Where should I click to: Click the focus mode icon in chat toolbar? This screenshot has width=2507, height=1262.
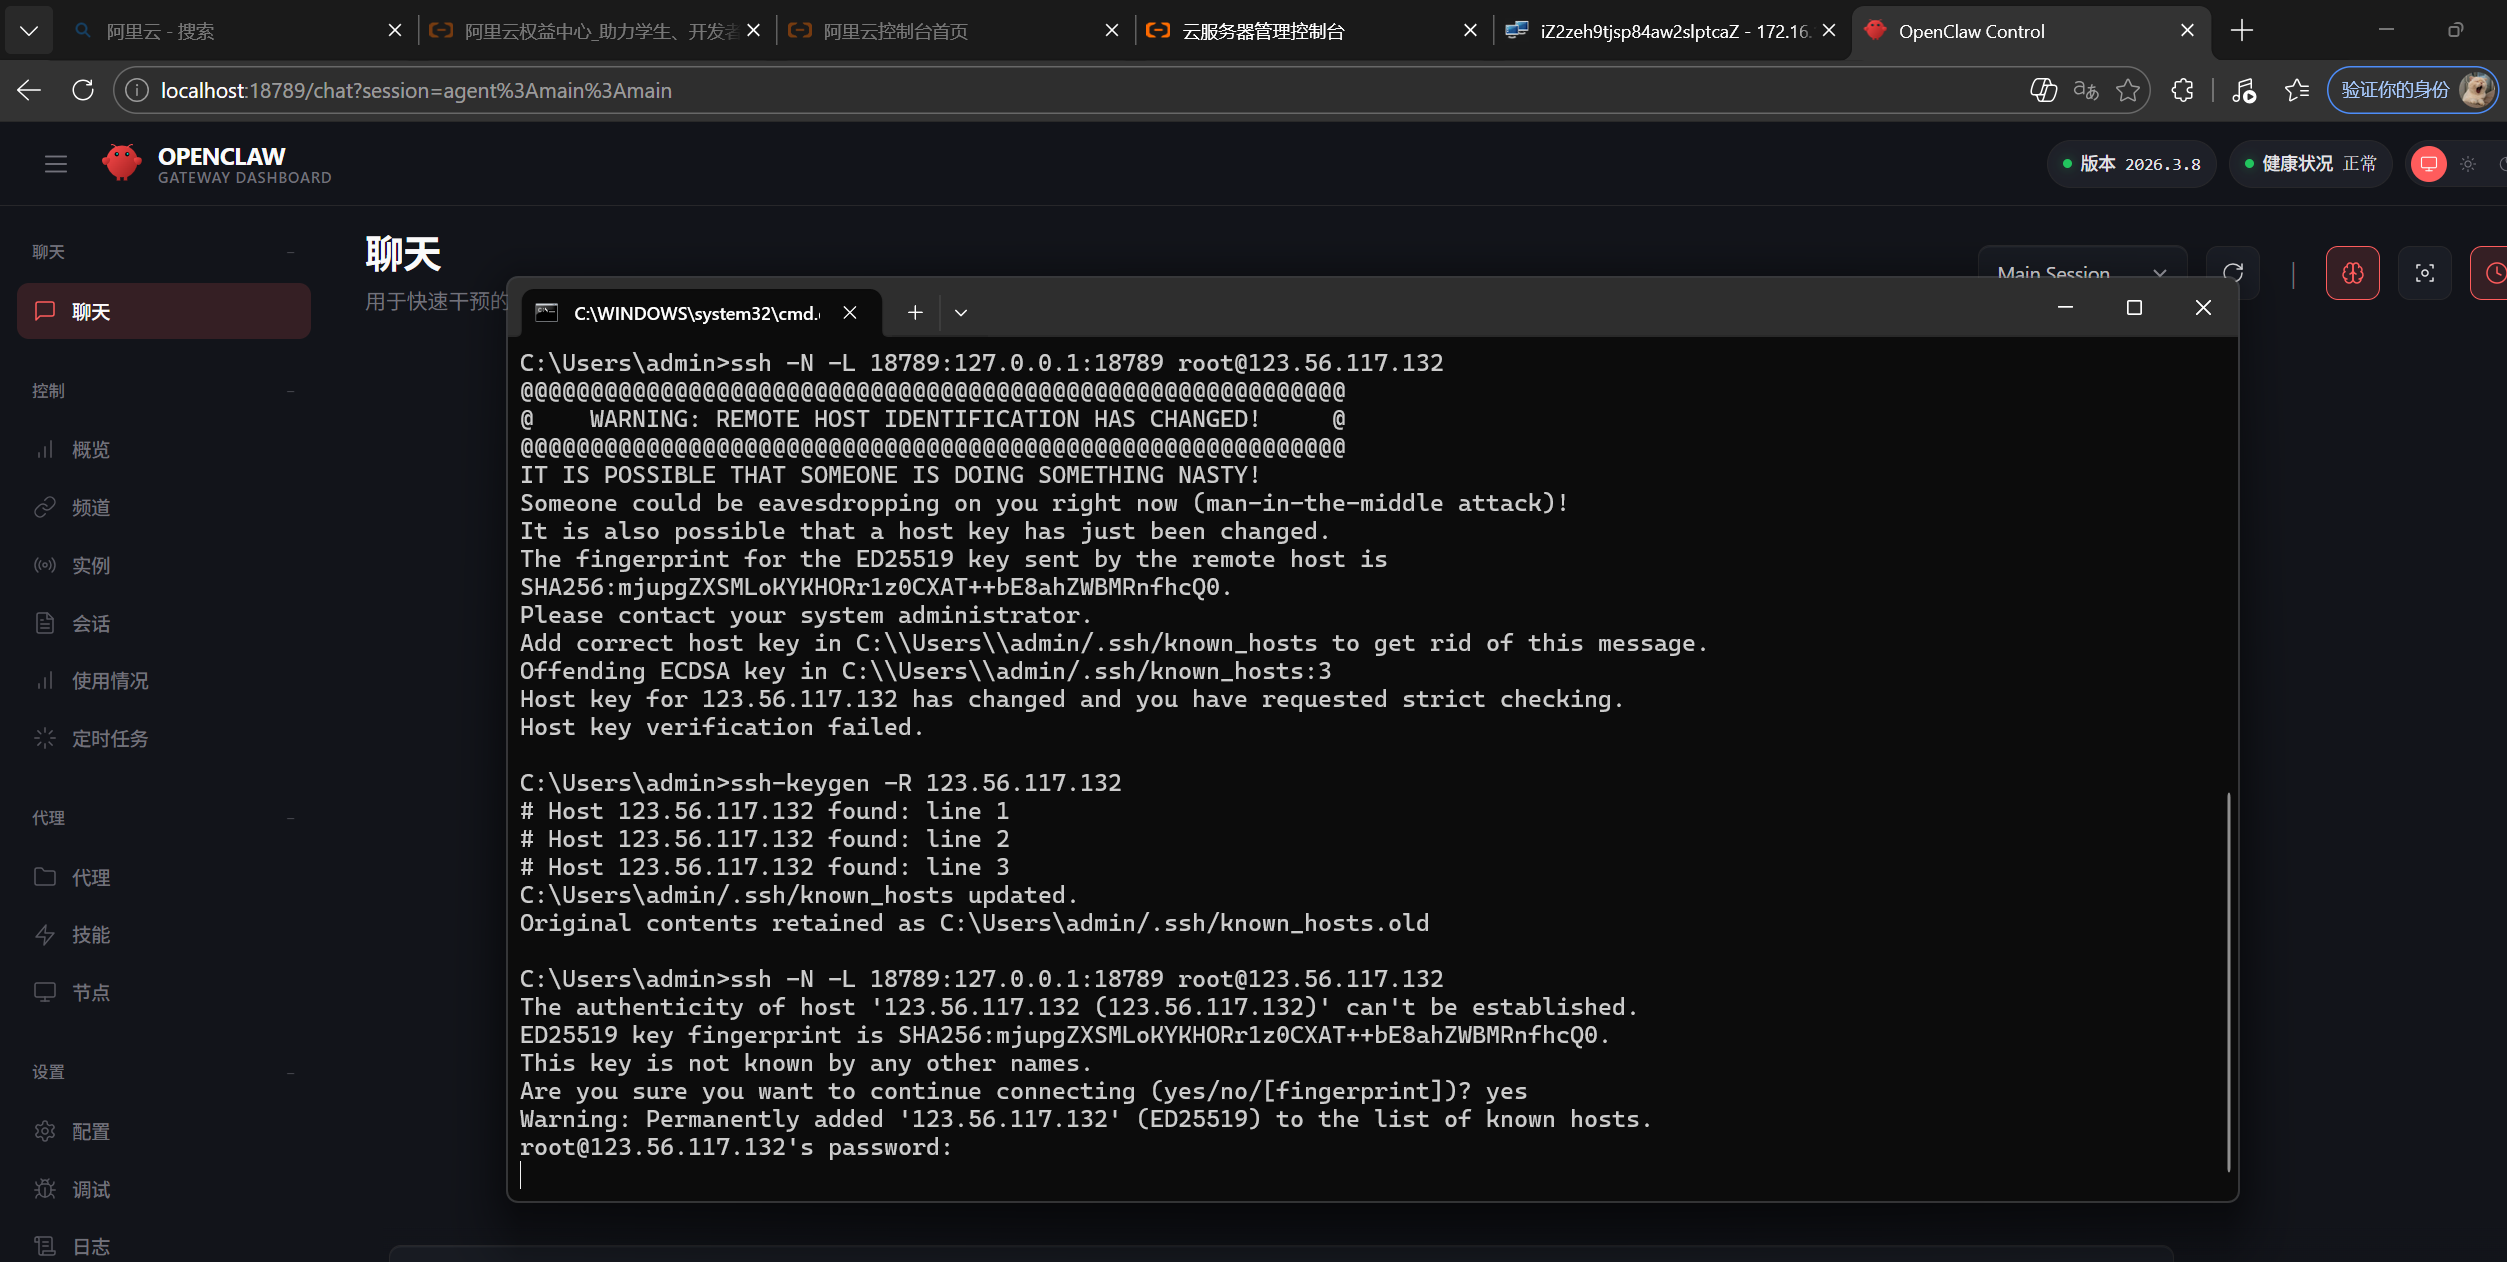[x=2424, y=273]
